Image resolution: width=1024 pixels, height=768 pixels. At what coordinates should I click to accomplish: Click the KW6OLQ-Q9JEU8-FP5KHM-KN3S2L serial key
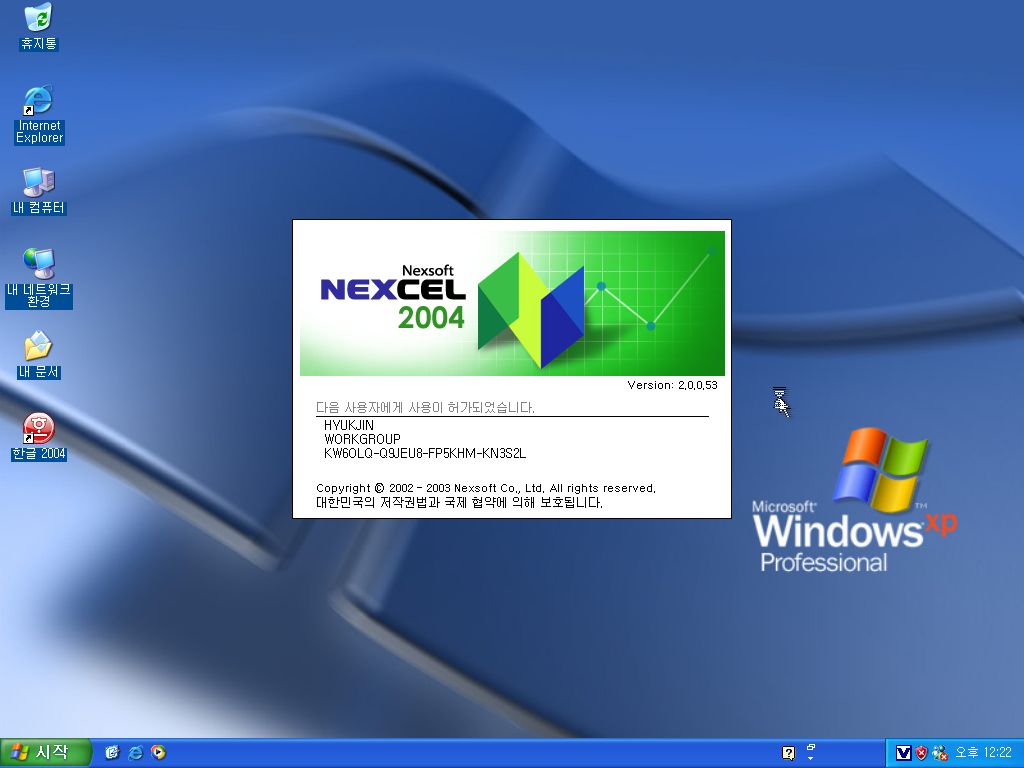pos(425,453)
